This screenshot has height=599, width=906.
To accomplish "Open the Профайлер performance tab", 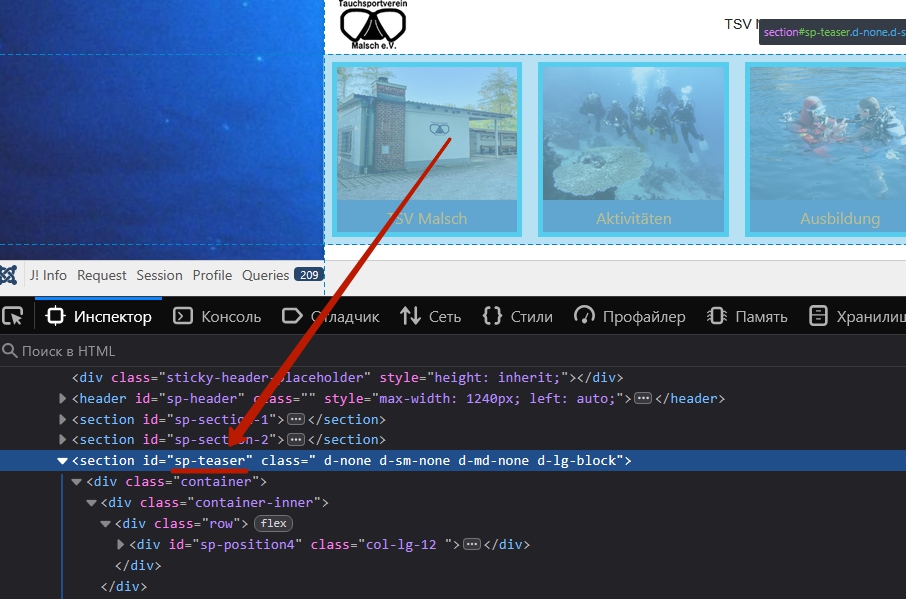I will point(630,316).
